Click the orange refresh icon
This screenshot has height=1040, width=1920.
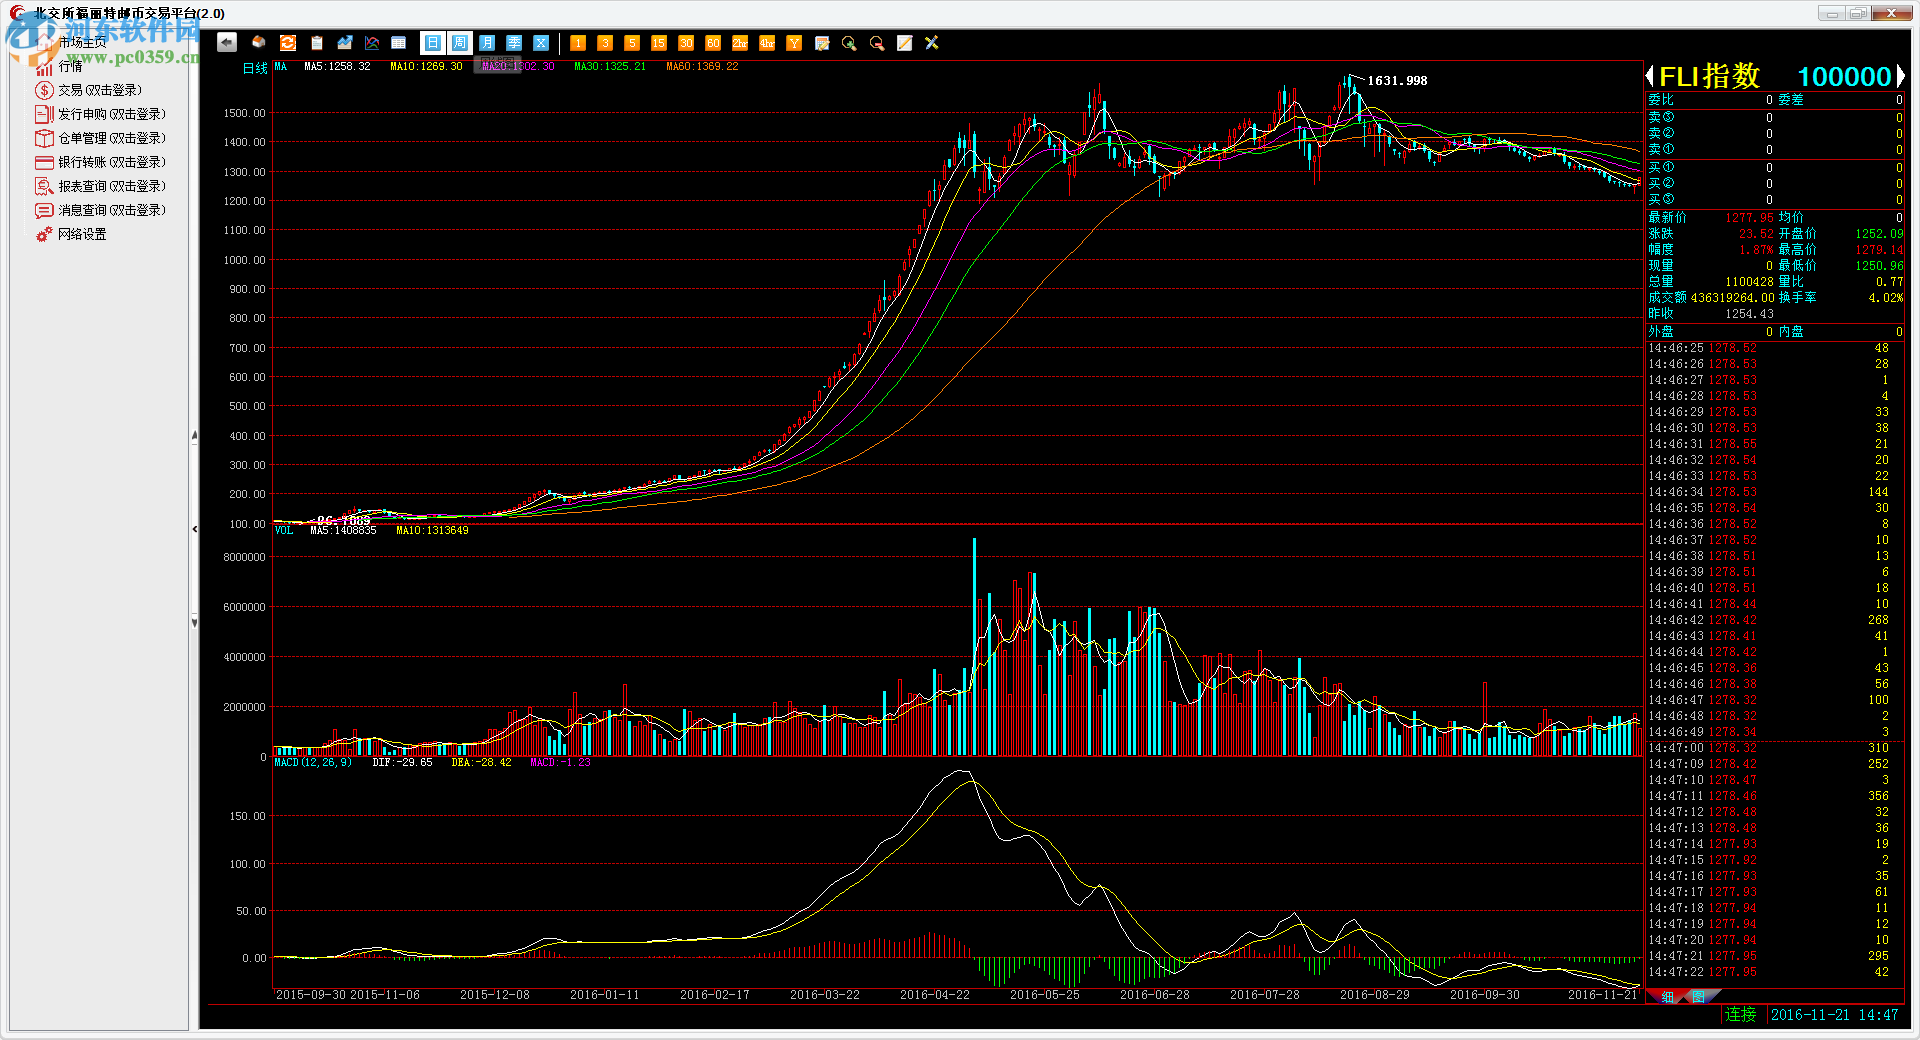pos(288,43)
